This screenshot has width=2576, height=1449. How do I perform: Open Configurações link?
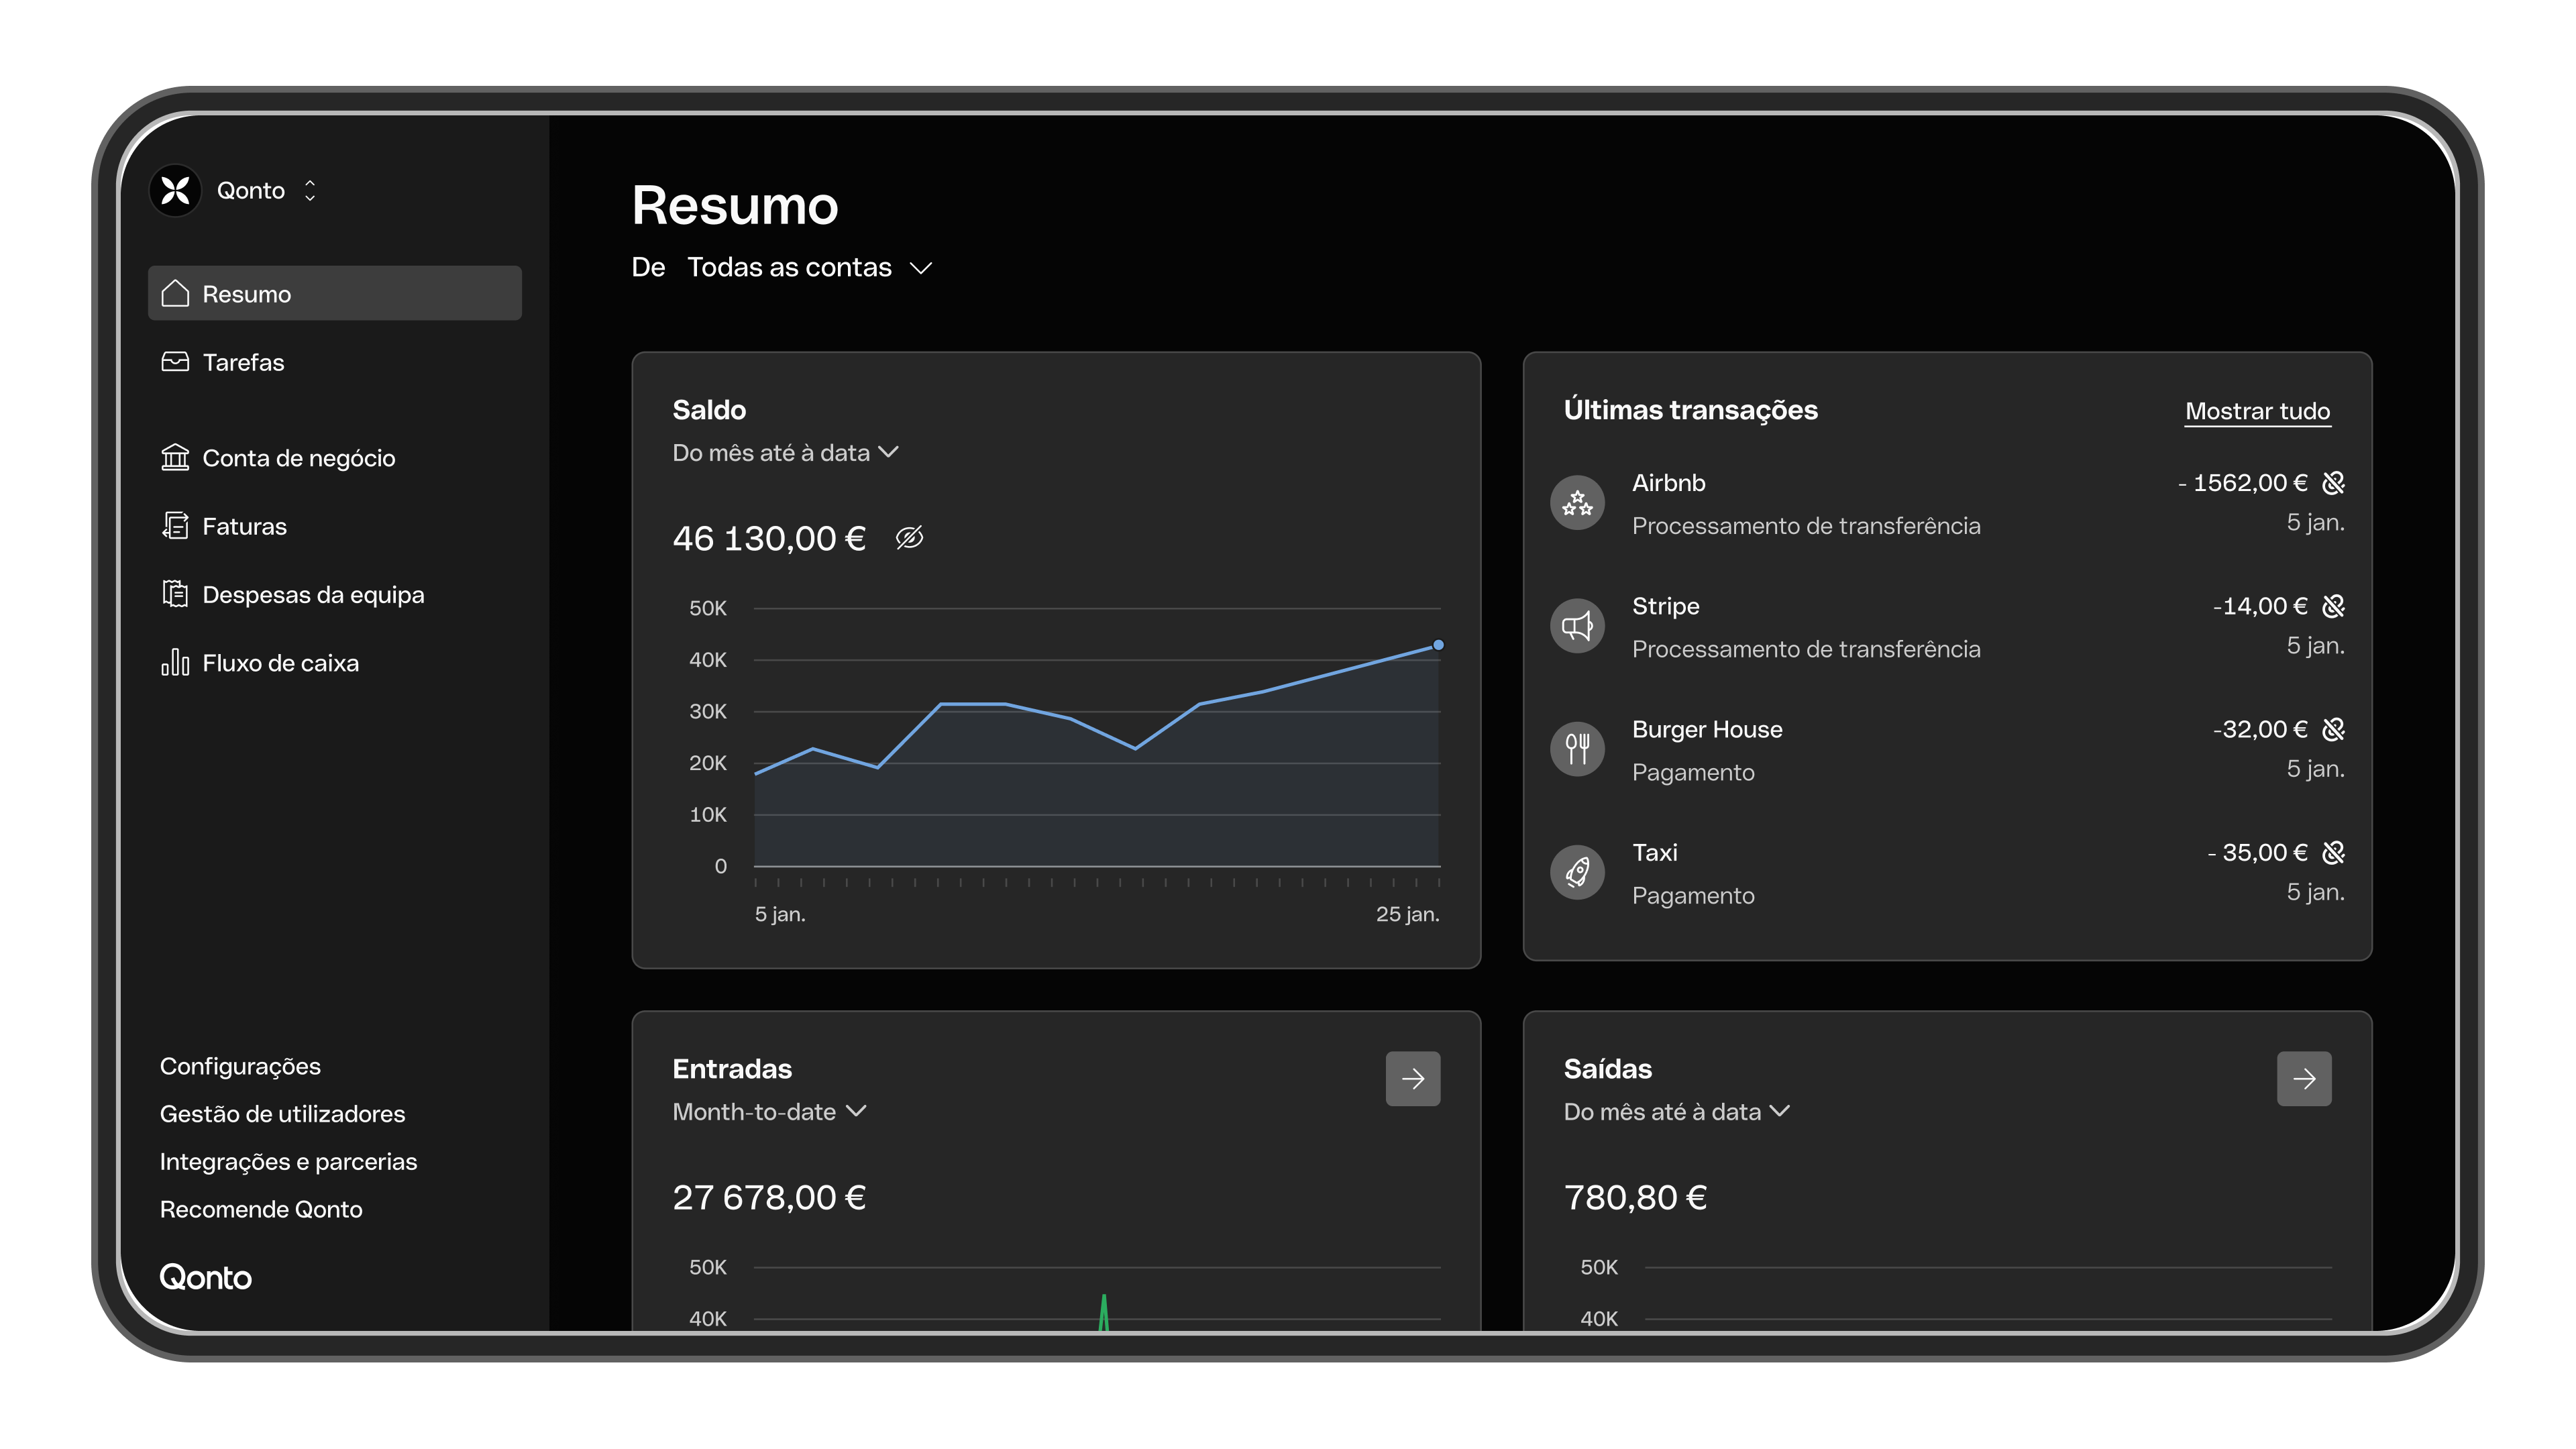tap(240, 1066)
